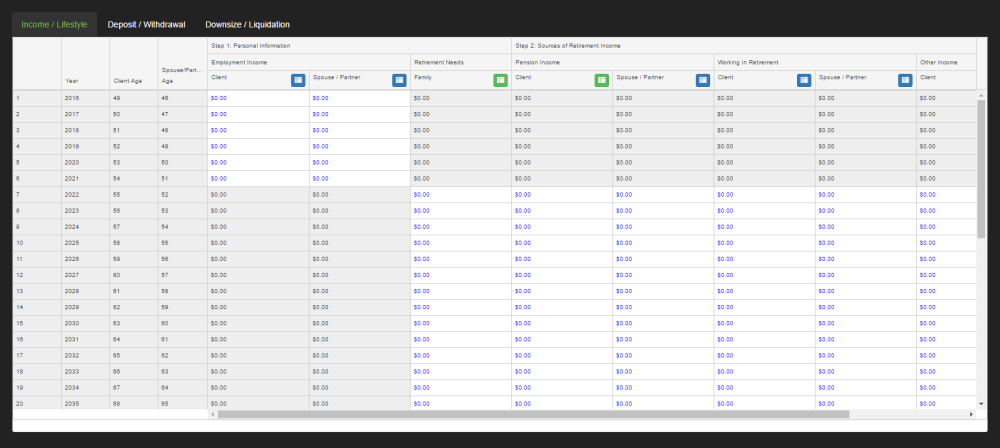Click the horizontal scrollbar left arrow
This screenshot has height=448, width=1000.
tap(213, 414)
